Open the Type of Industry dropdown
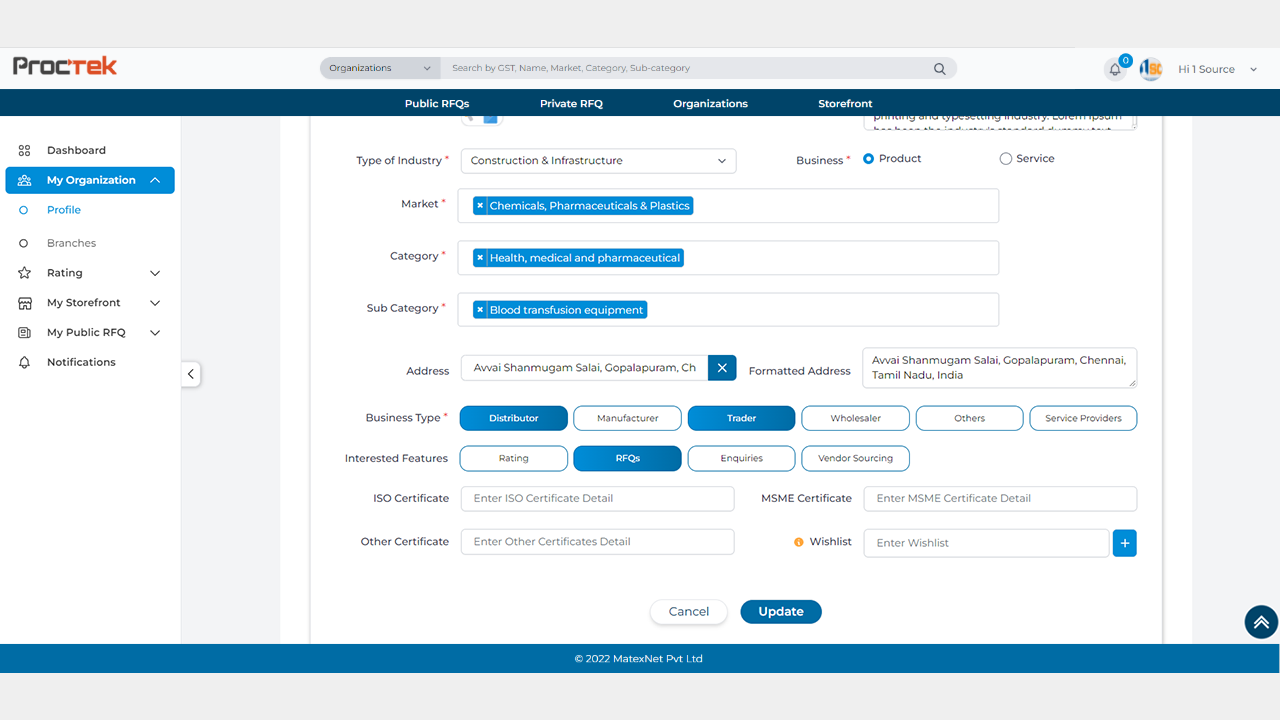The image size is (1280, 720). [x=598, y=161]
